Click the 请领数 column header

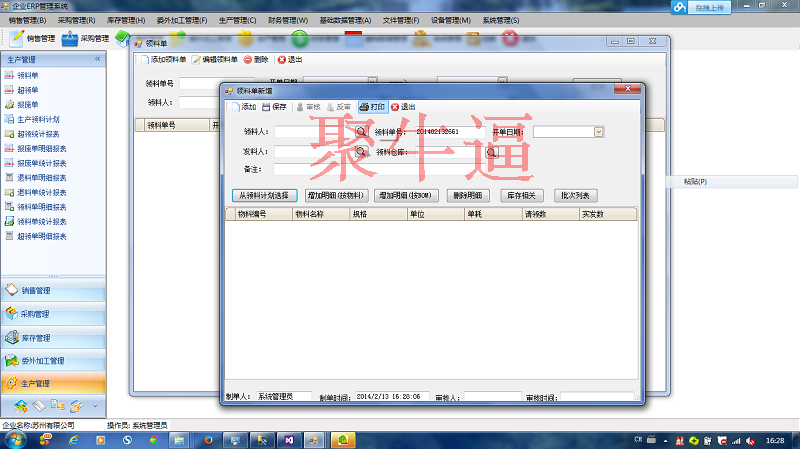[x=551, y=214]
